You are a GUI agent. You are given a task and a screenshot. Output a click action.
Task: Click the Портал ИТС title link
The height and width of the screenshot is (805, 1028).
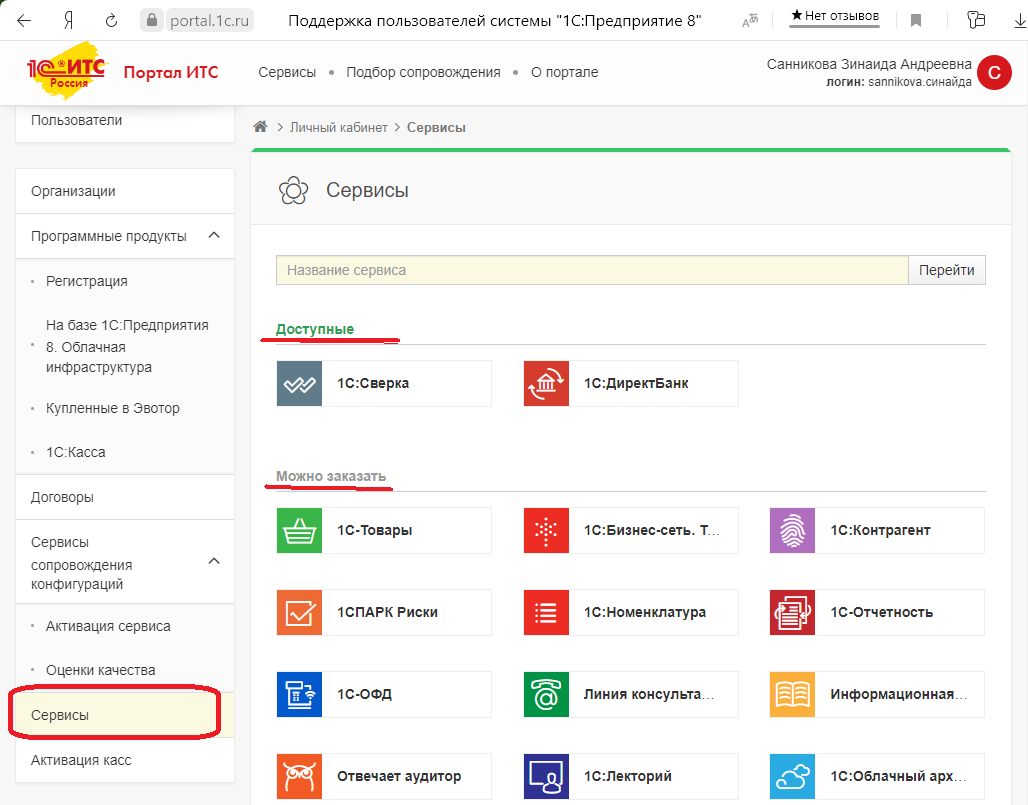click(x=171, y=72)
